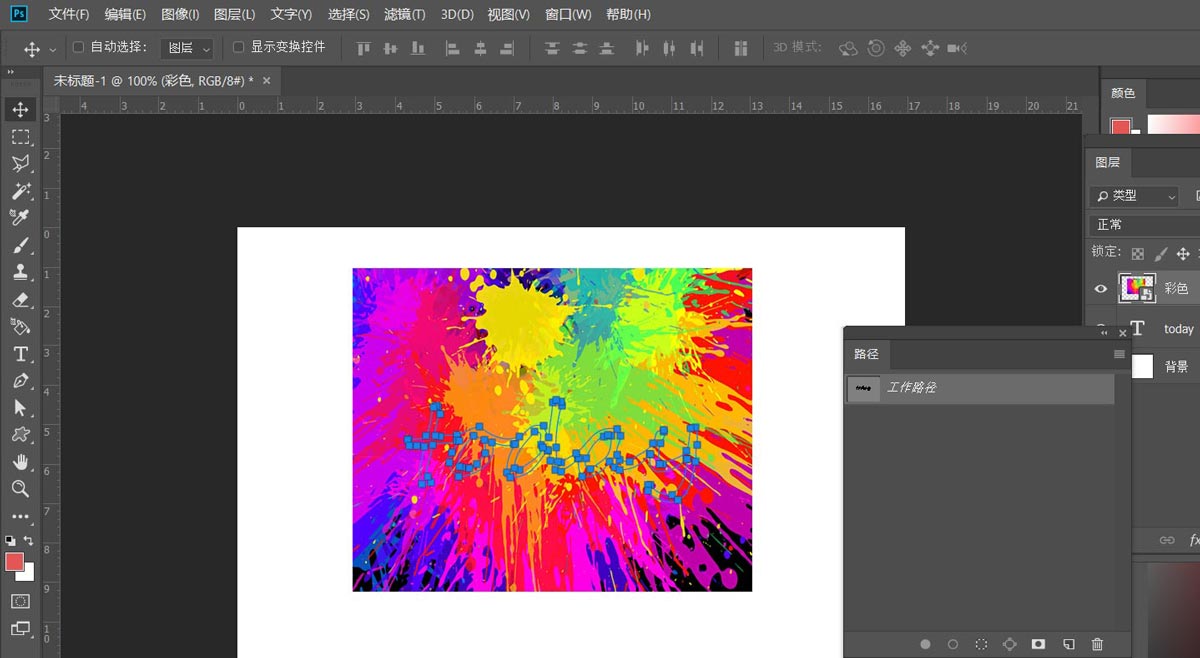This screenshot has width=1200, height=658.
Task: Select the Polygonal Lasso tool
Action: [20, 164]
